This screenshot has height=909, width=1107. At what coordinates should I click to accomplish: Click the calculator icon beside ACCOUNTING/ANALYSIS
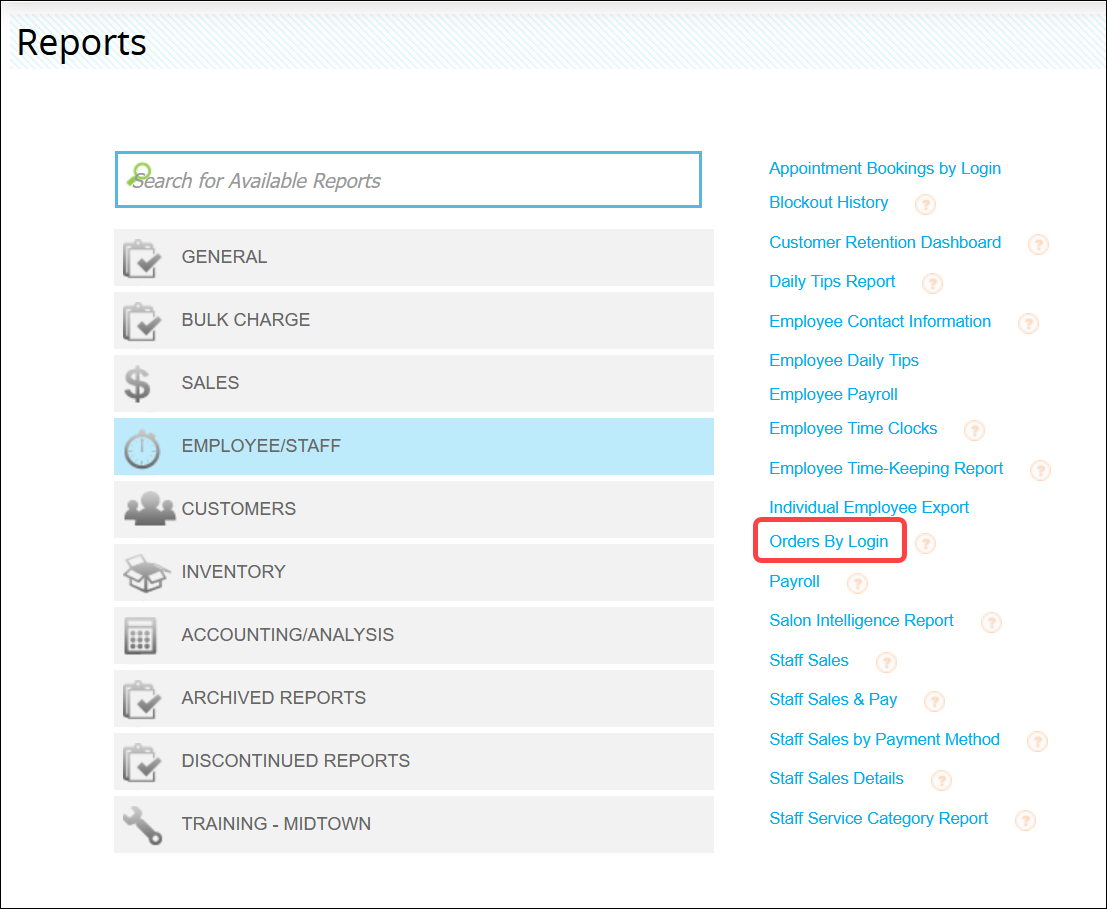[x=140, y=635]
